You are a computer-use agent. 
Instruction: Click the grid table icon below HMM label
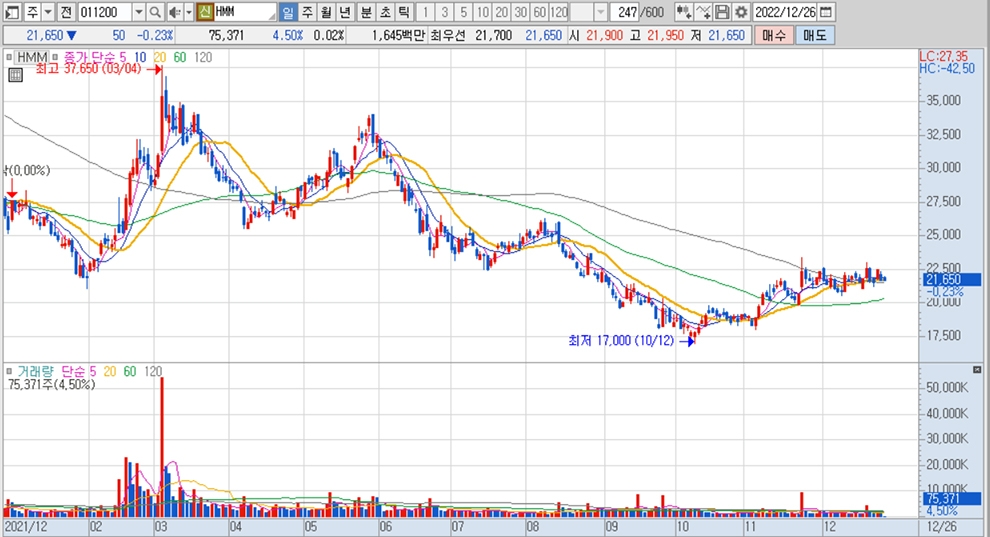[15, 76]
